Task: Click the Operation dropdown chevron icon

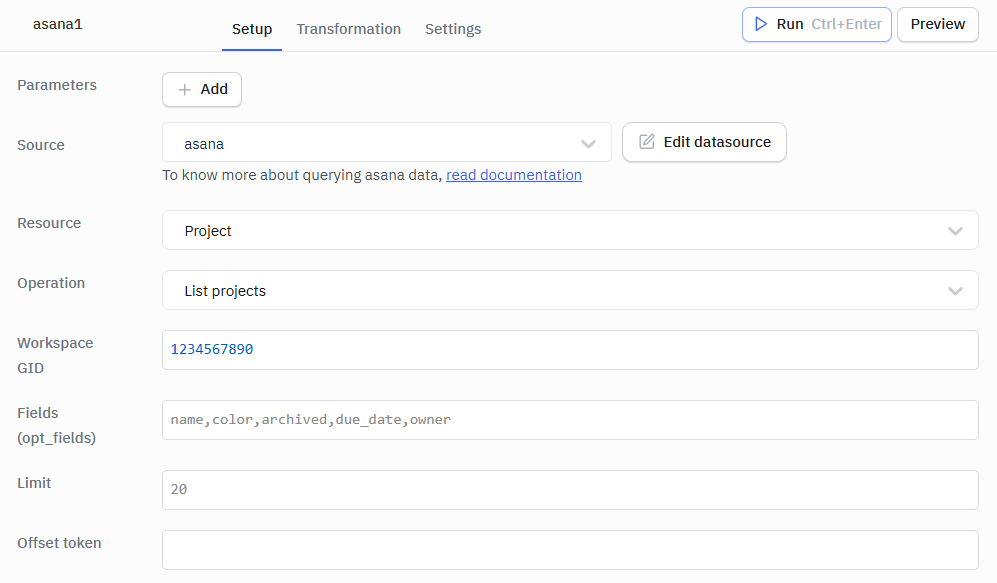Action: [955, 291]
